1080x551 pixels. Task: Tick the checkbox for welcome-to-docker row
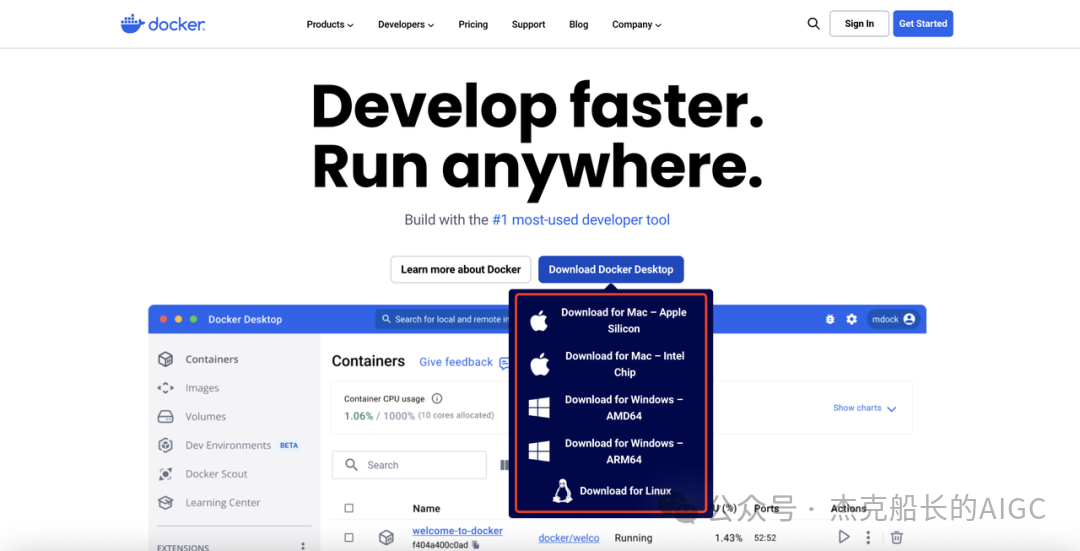pos(349,537)
